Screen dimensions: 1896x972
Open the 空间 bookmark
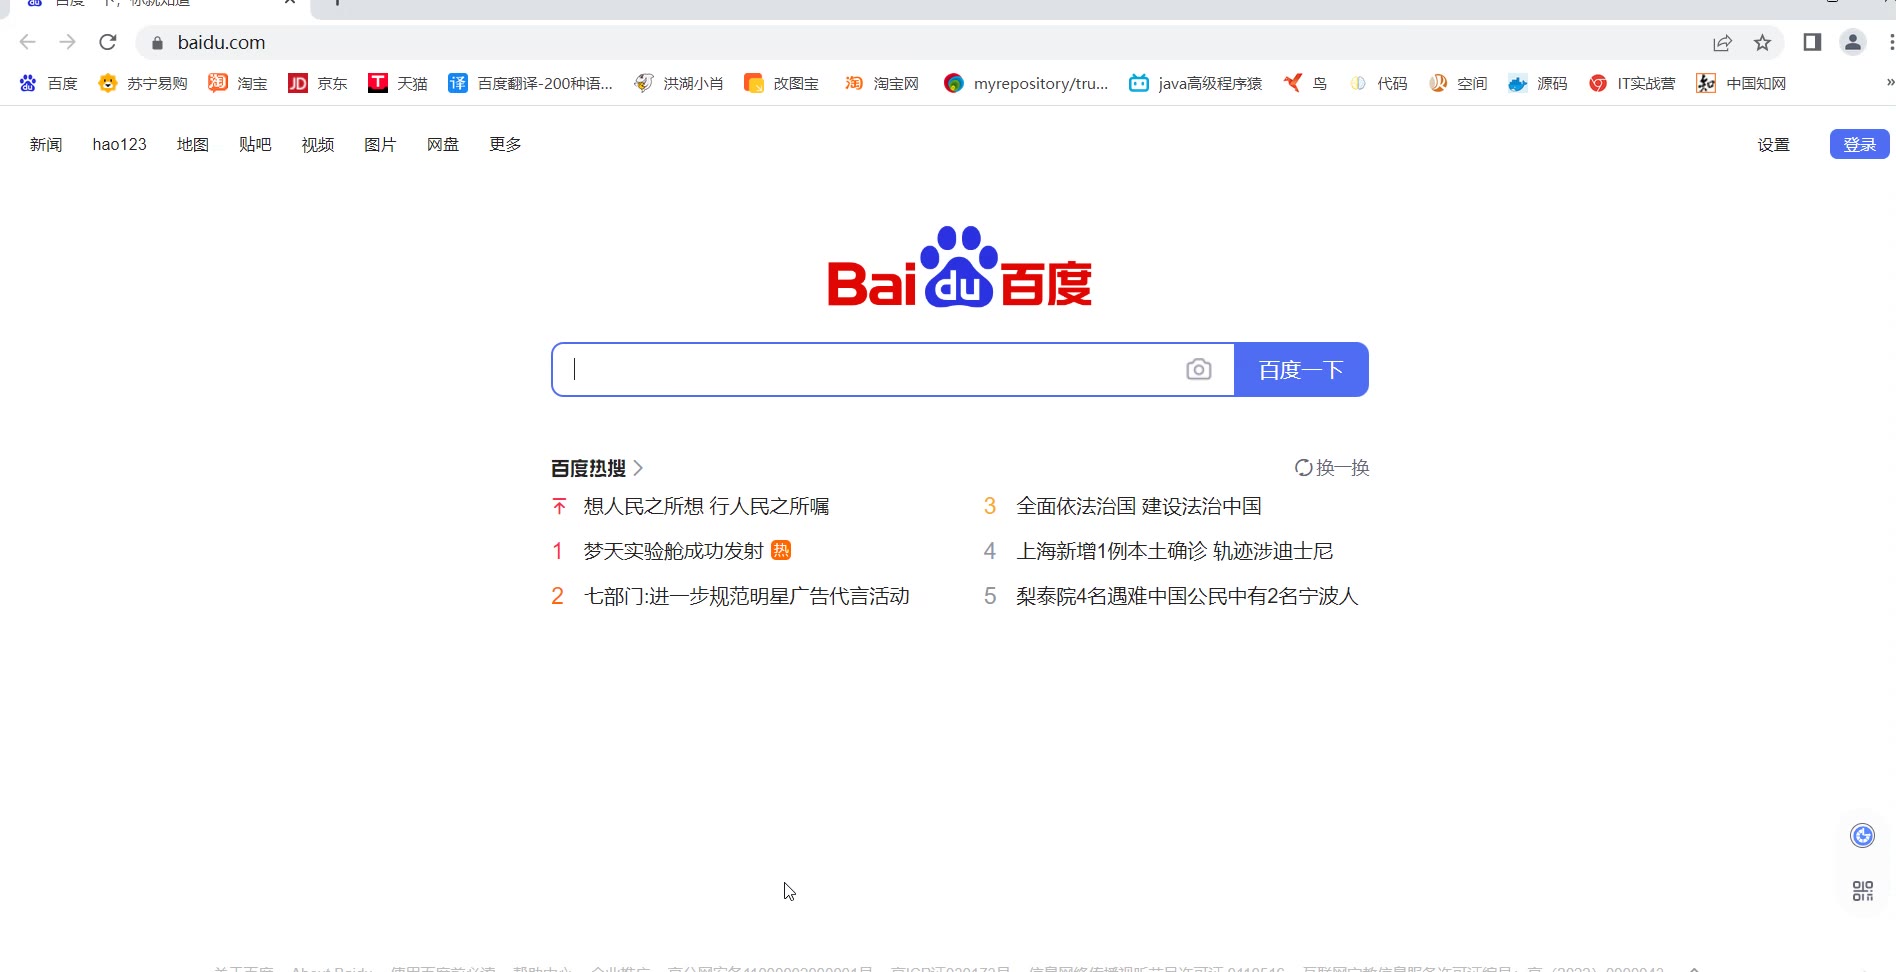click(1458, 83)
